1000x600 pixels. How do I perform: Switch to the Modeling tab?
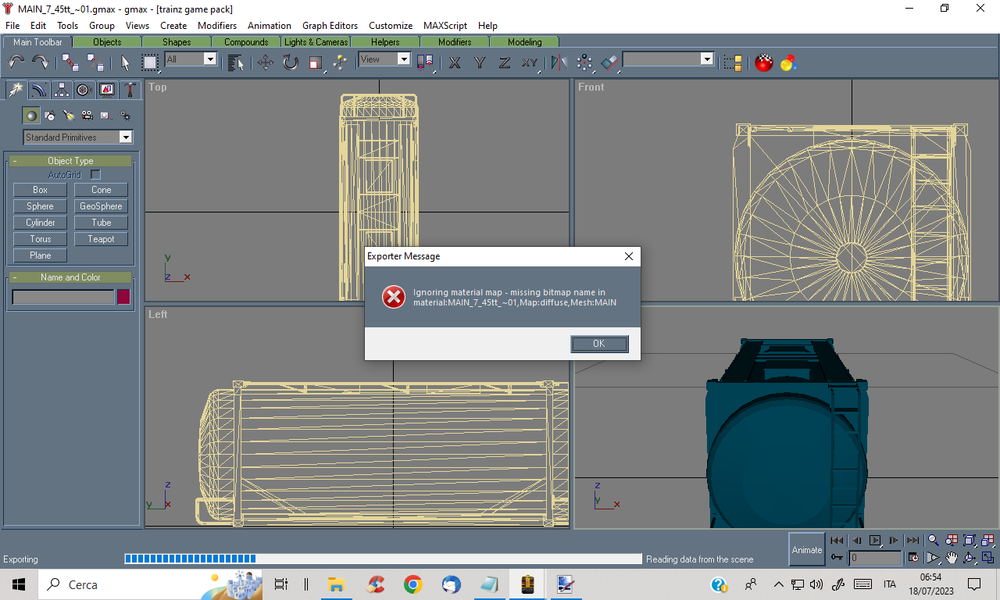524,41
